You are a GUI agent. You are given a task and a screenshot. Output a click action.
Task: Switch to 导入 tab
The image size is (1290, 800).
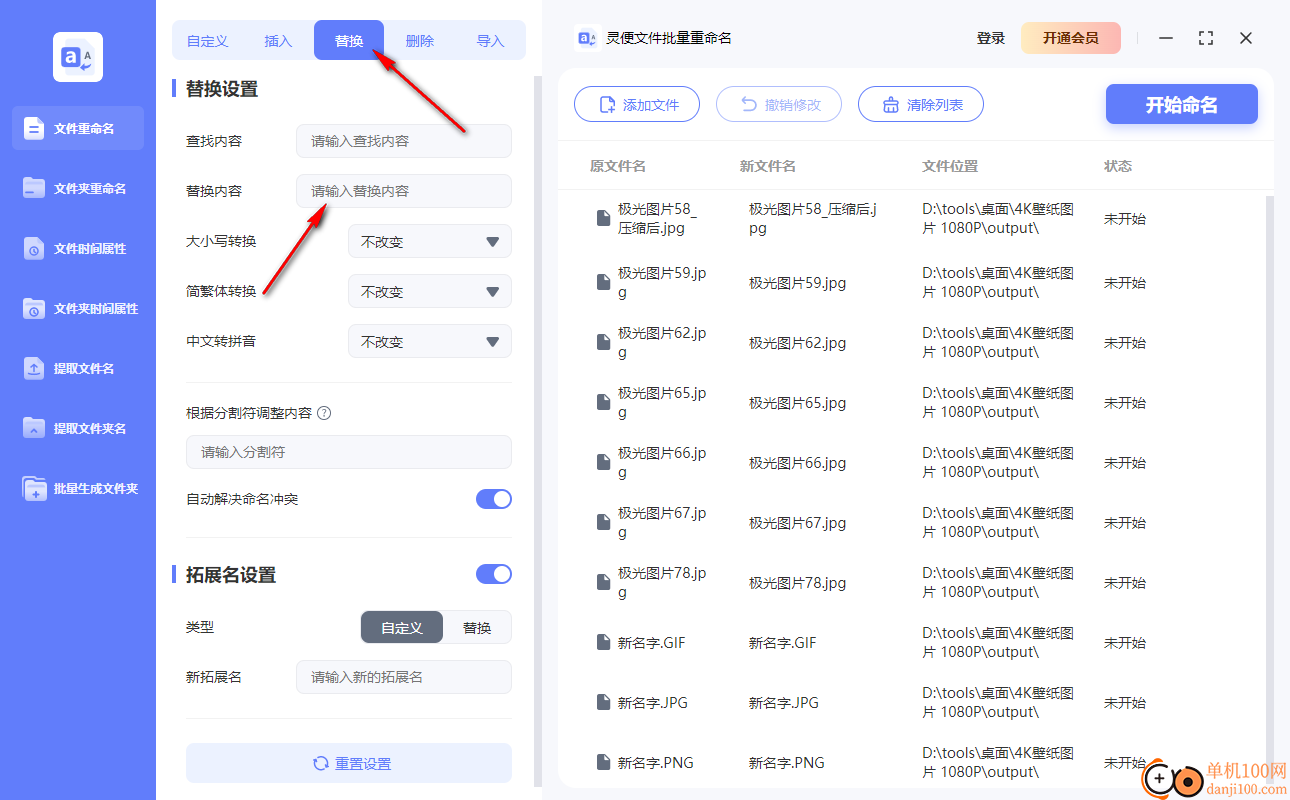point(490,41)
